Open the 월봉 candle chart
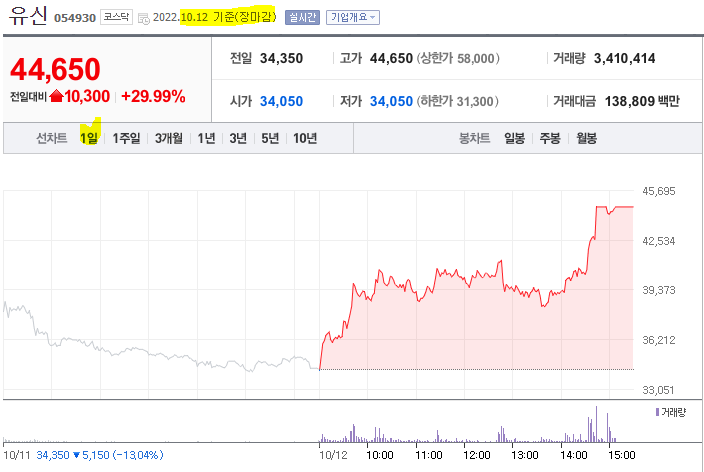Screen dimensions: 704x472 click(586, 138)
